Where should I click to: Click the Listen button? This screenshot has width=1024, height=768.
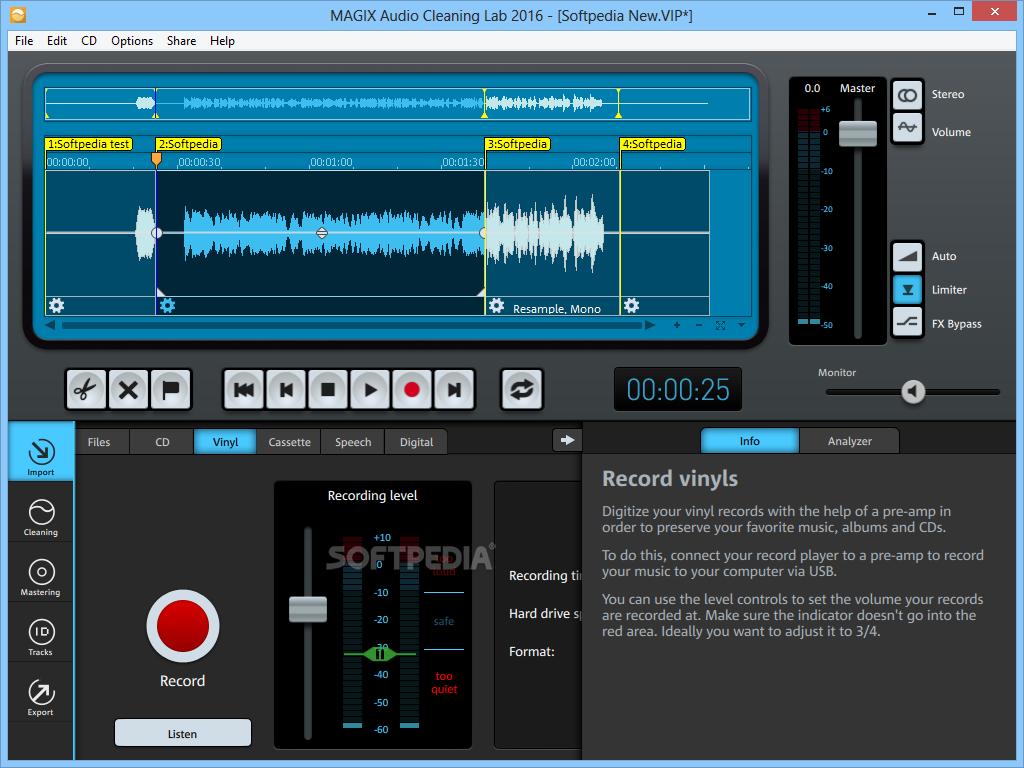pos(183,733)
